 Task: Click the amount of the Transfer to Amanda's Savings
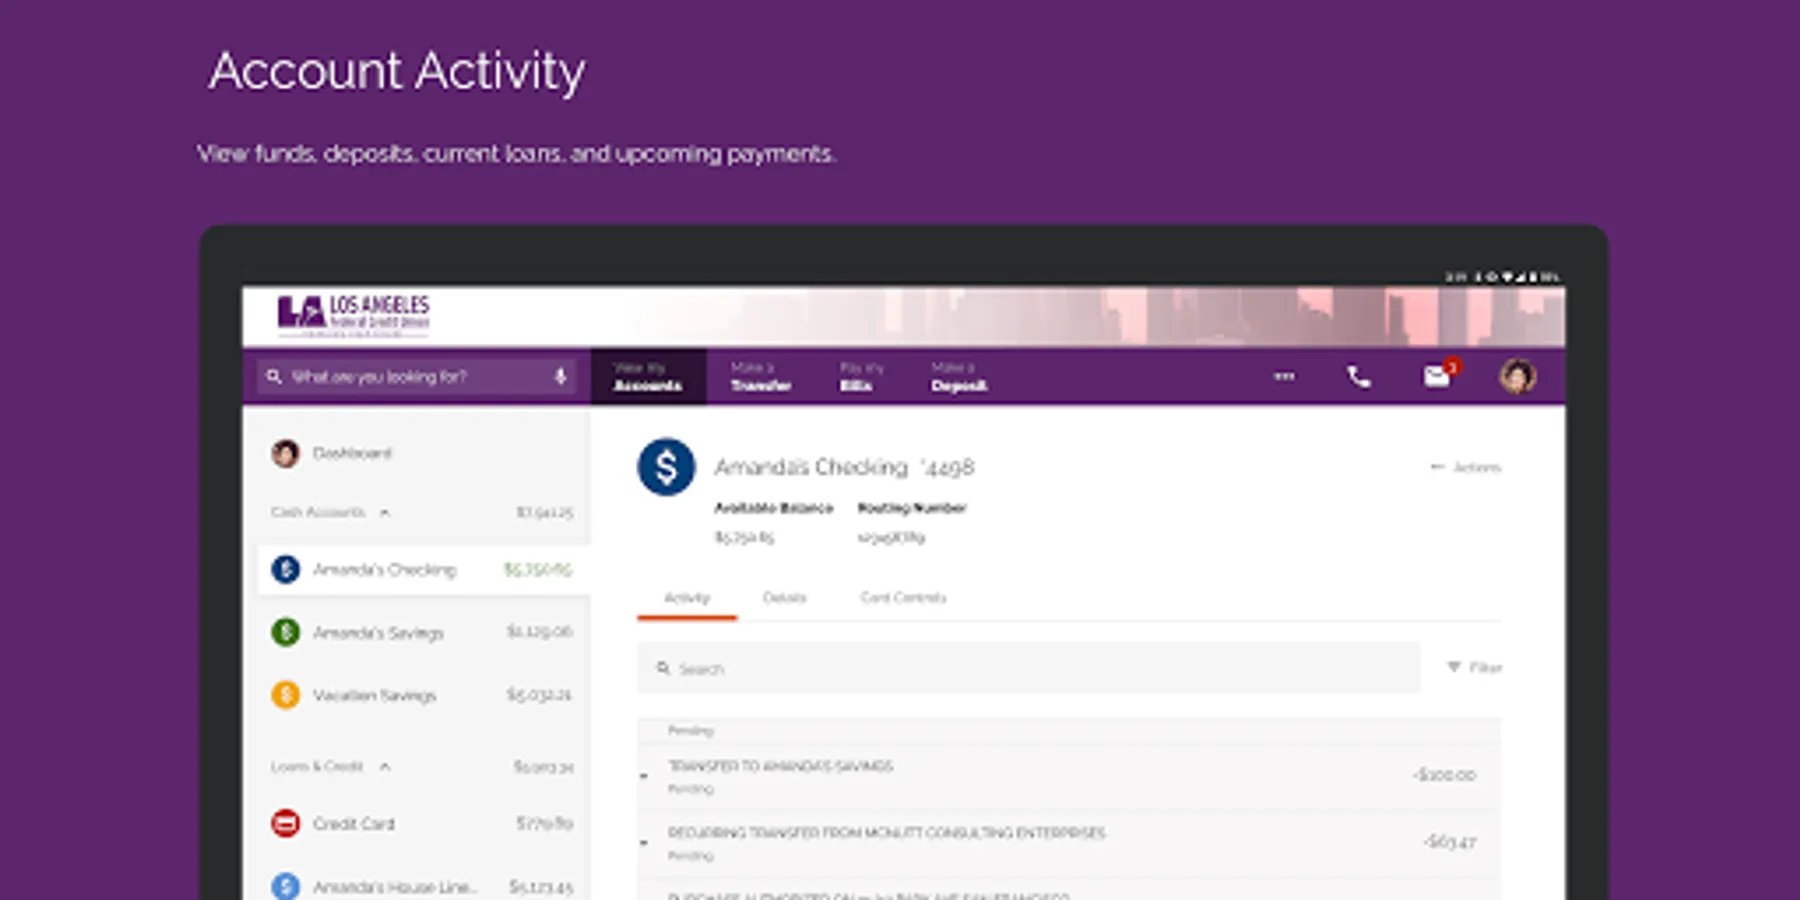(x=1444, y=775)
